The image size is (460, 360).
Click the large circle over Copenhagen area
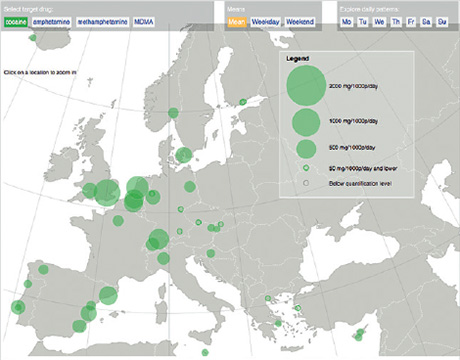[x=184, y=155]
